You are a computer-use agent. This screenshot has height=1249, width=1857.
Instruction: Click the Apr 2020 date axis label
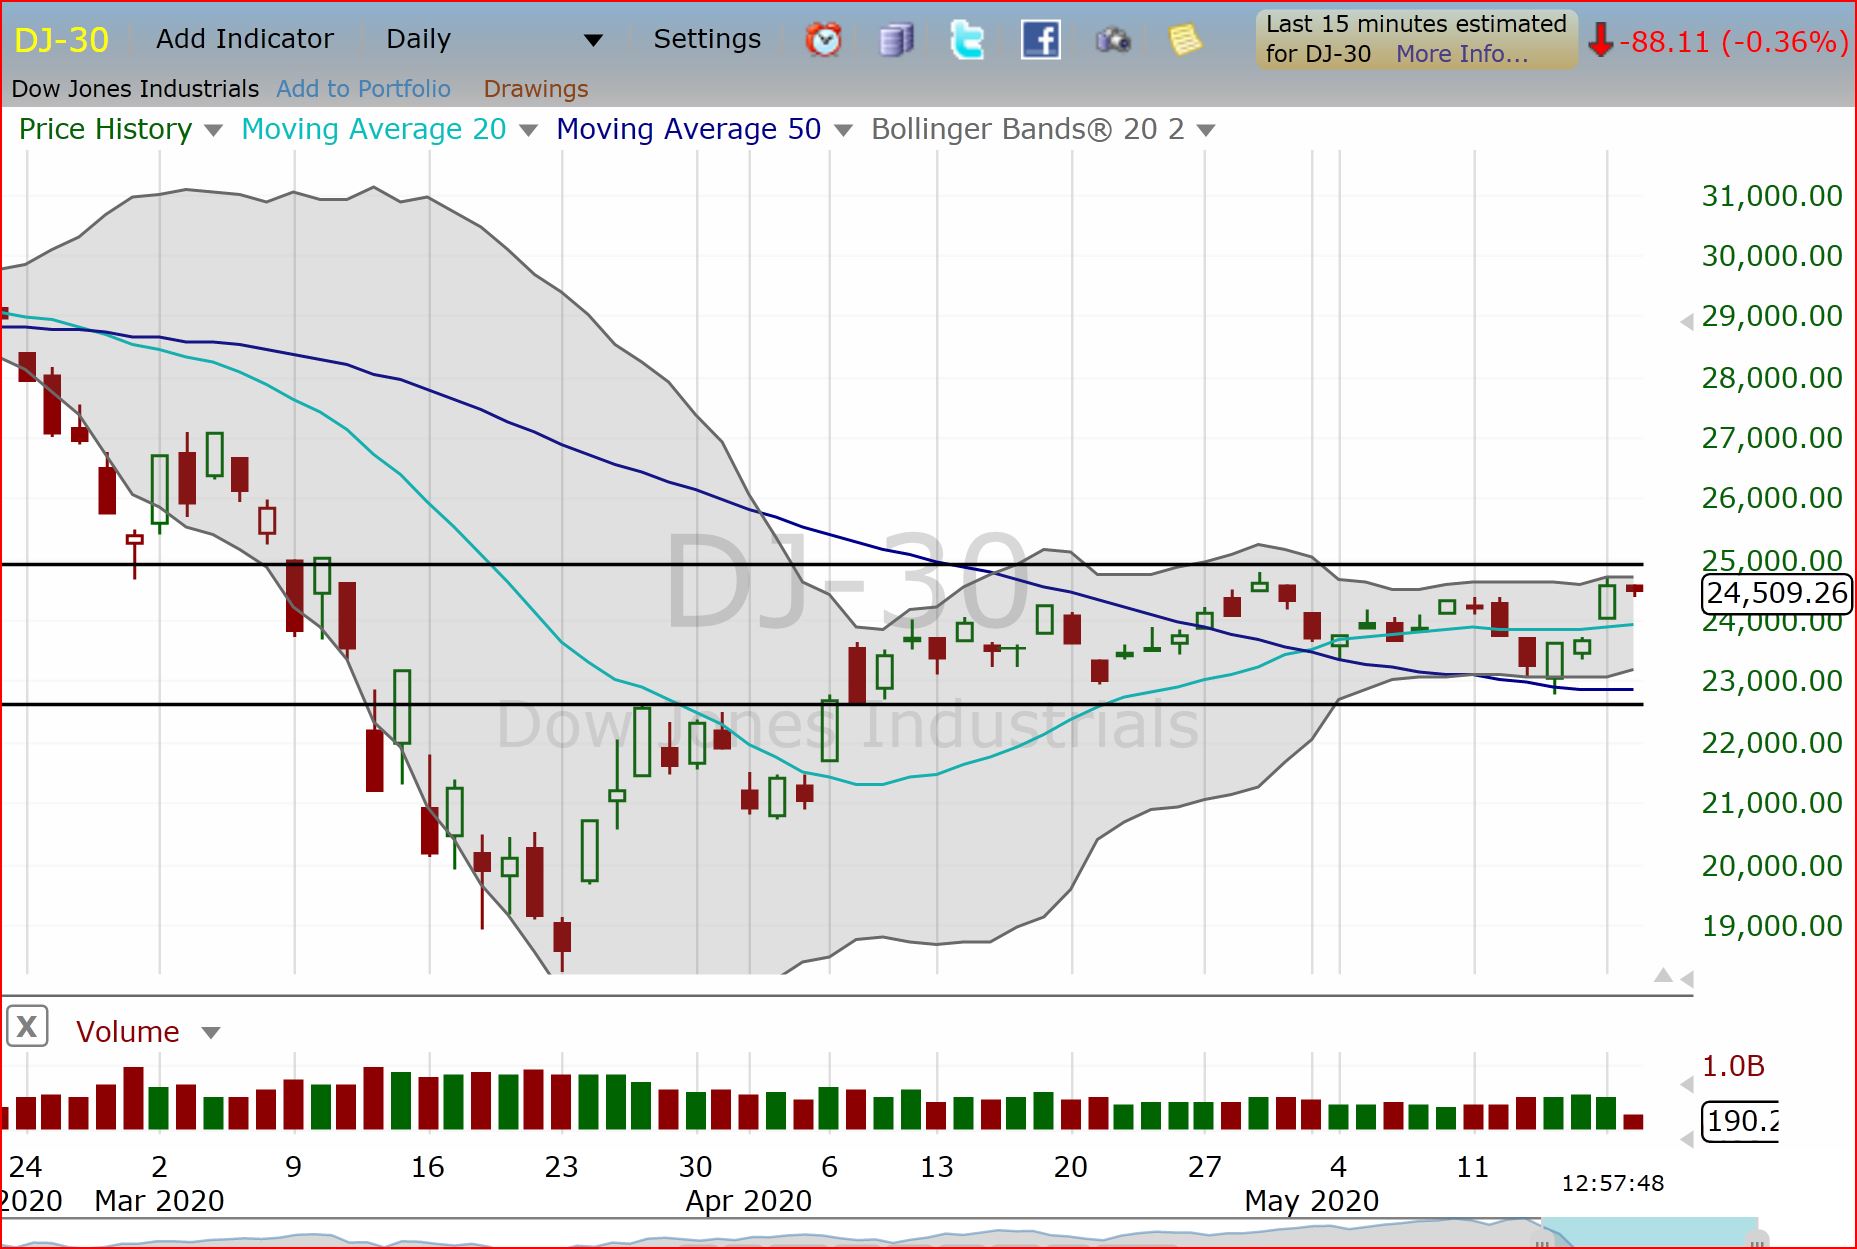(x=748, y=1201)
